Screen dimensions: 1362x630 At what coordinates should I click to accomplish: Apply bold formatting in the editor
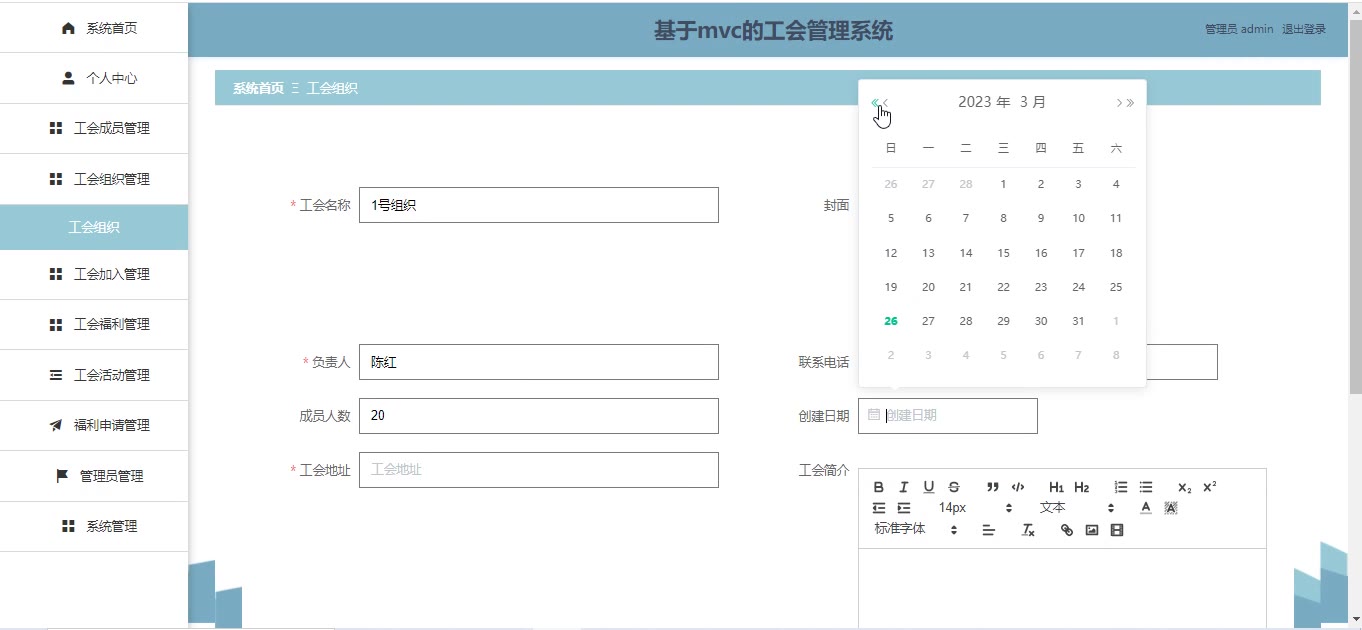879,487
